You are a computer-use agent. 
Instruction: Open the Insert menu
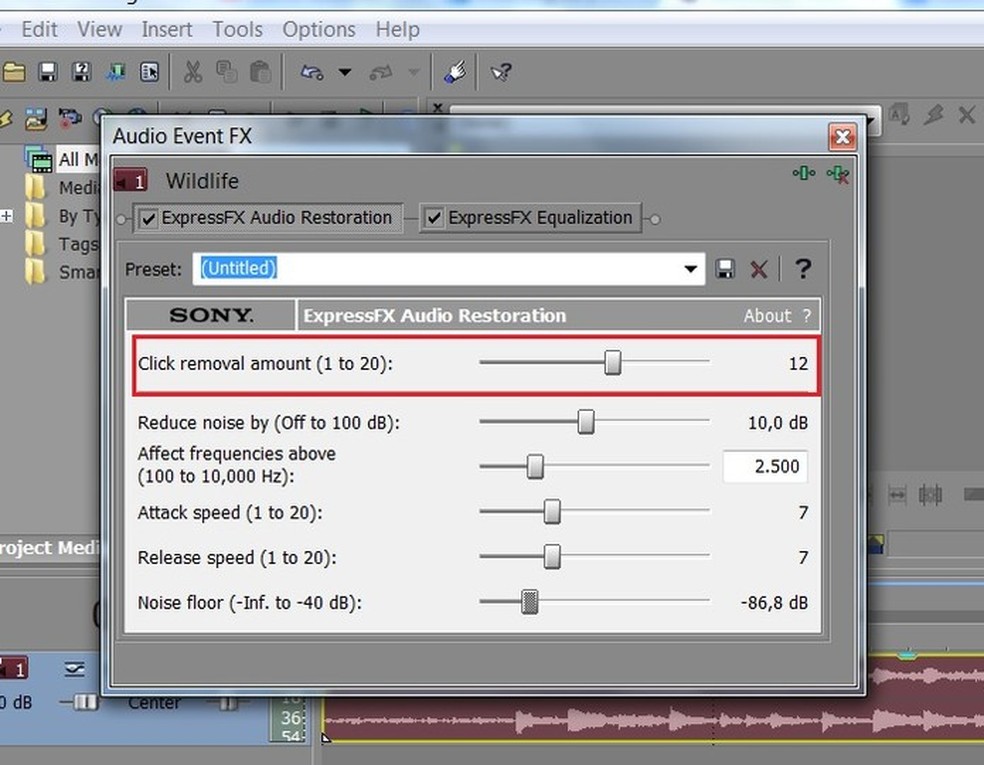tap(167, 29)
